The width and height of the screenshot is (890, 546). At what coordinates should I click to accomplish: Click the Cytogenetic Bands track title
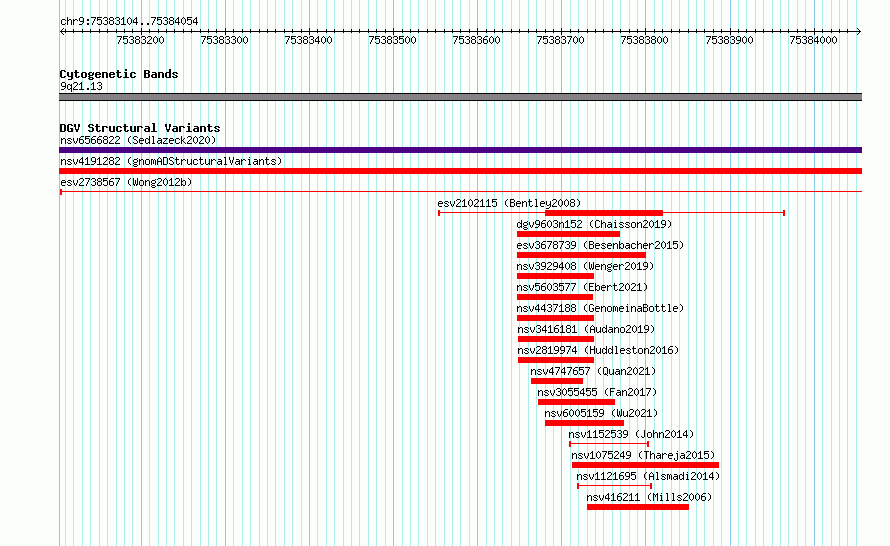point(119,74)
